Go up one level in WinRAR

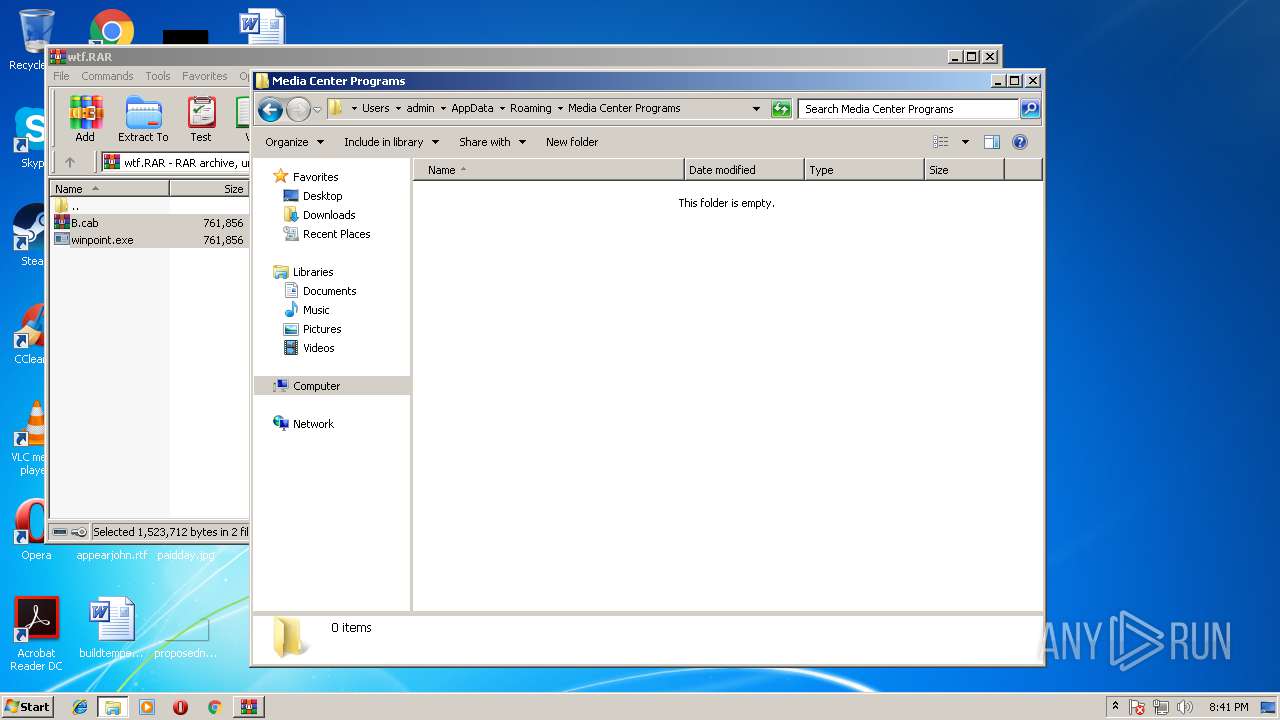click(70, 162)
